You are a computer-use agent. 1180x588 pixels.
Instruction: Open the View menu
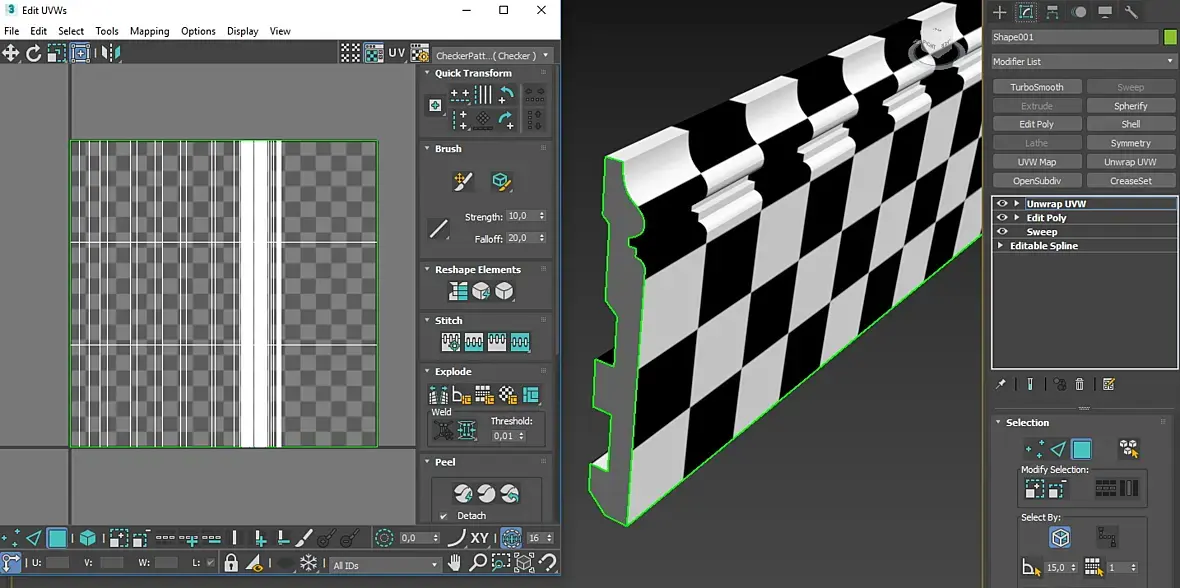(280, 31)
